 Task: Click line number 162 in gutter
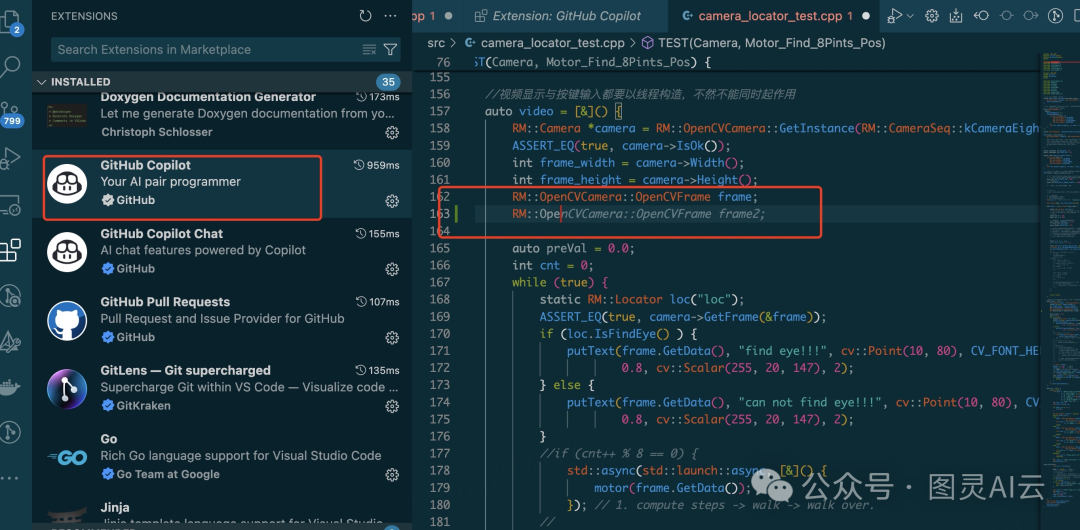pyautogui.click(x=438, y=197)
